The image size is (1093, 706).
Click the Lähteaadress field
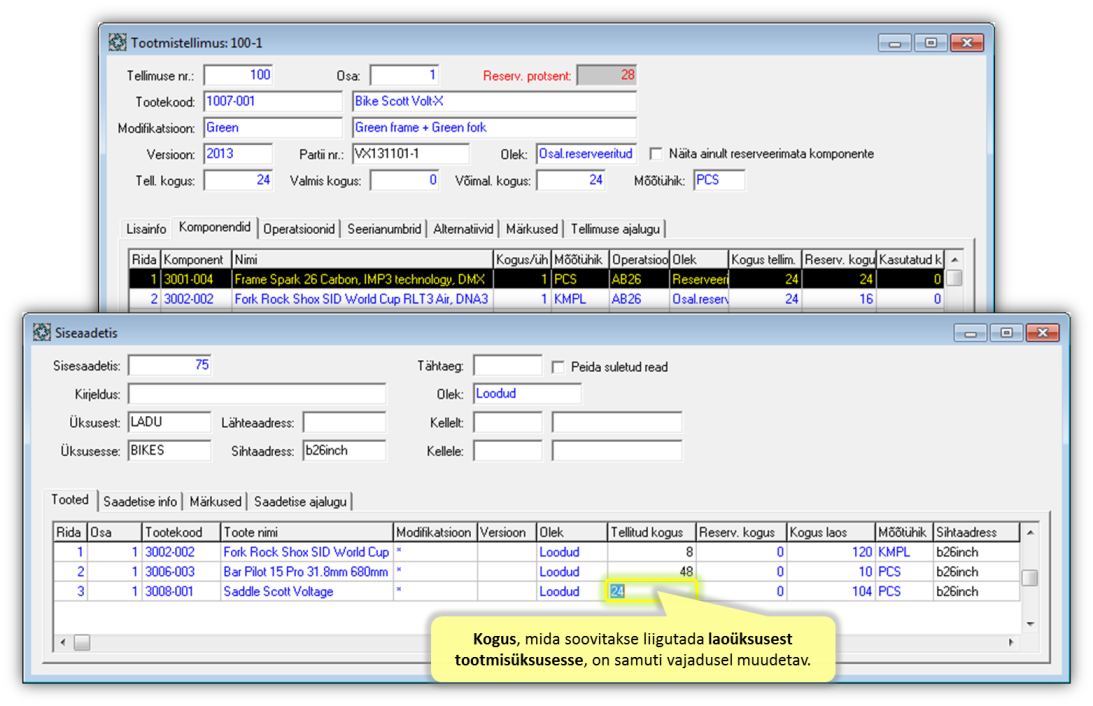(344, 422)
